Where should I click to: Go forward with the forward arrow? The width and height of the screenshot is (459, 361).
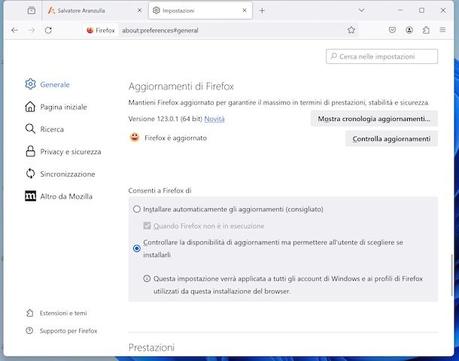coord(31,30)
